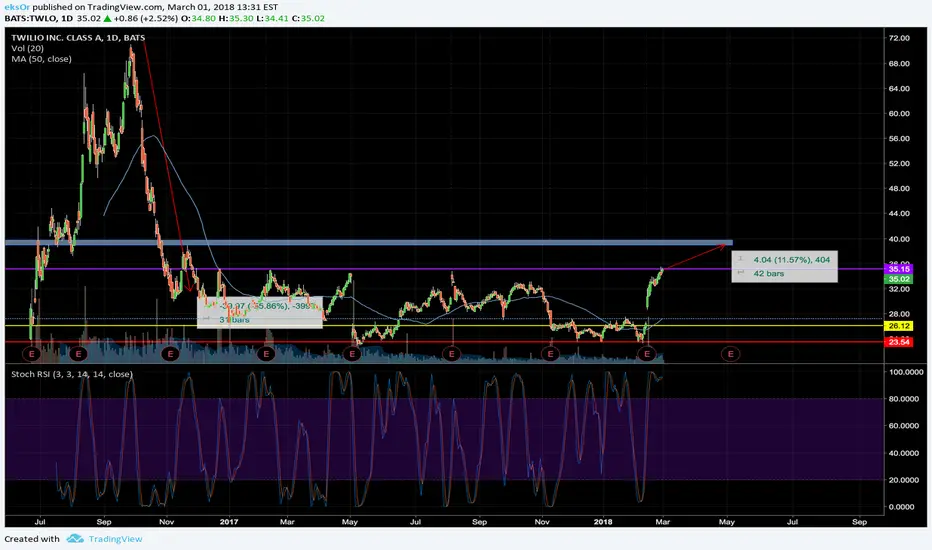The width and height of the screenshot is (932, 550).
Task: Click the earnings E marker between Jul and Sep 2016
Action: [78, 354]
